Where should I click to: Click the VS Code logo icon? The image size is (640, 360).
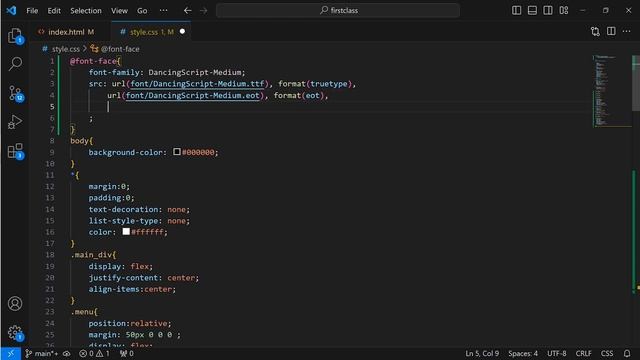(11, 10)
